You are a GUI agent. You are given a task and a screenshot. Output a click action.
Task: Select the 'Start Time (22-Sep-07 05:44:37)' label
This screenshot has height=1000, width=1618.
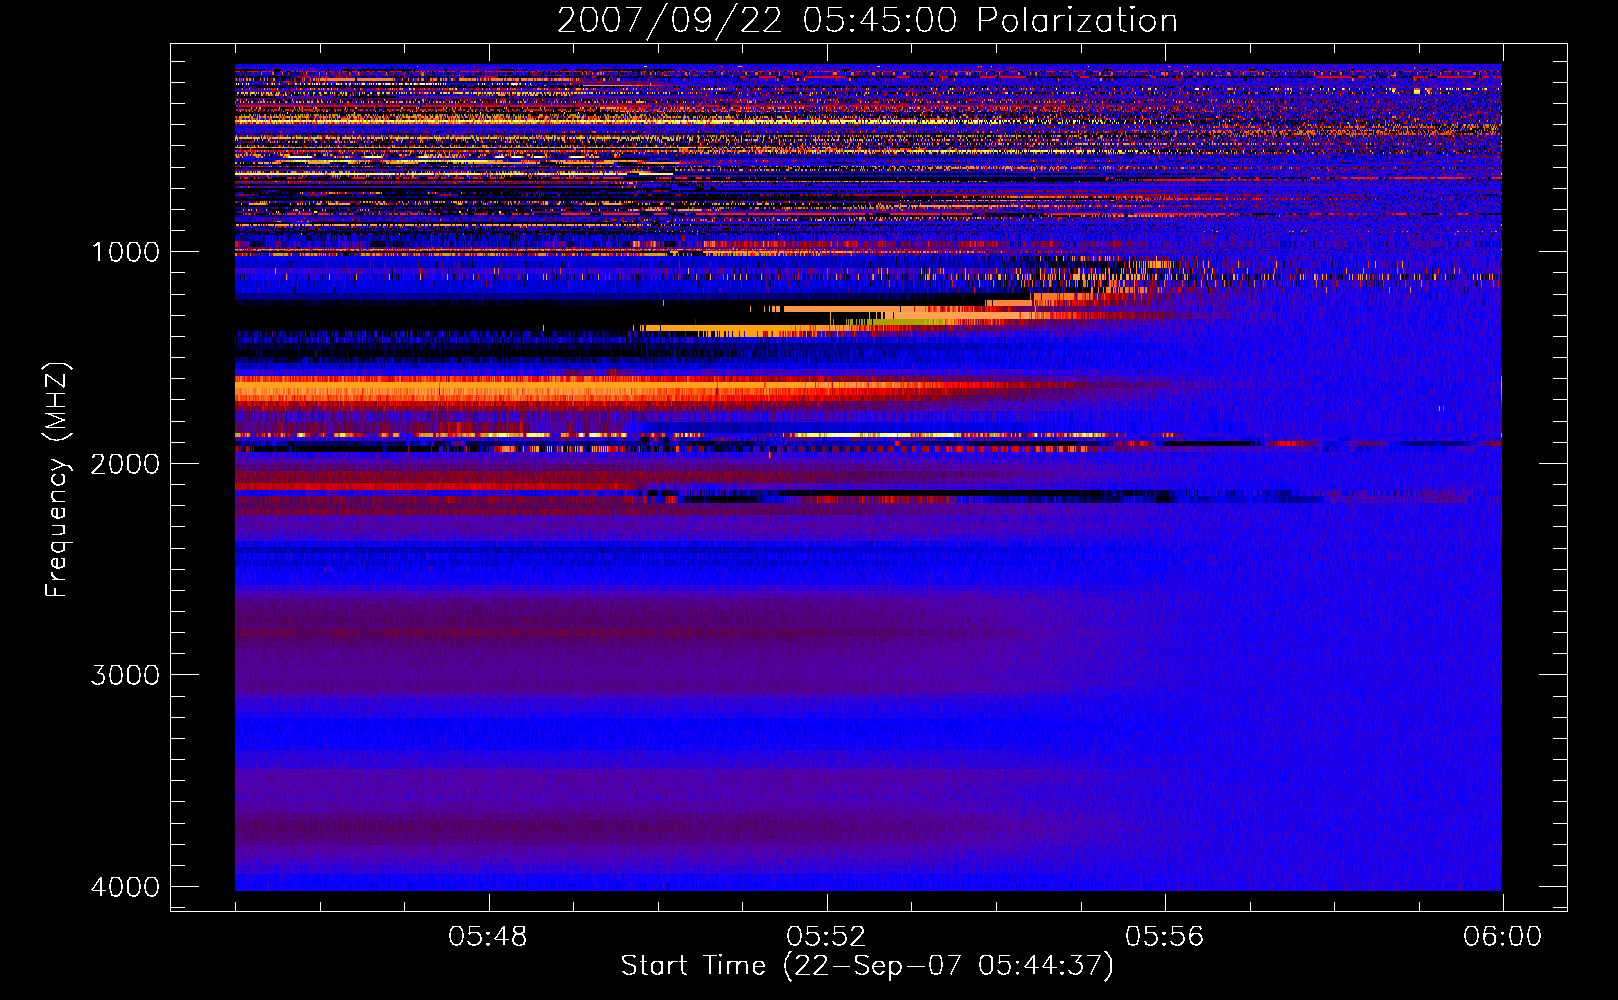pyautogui.click(x=867, y=966)
